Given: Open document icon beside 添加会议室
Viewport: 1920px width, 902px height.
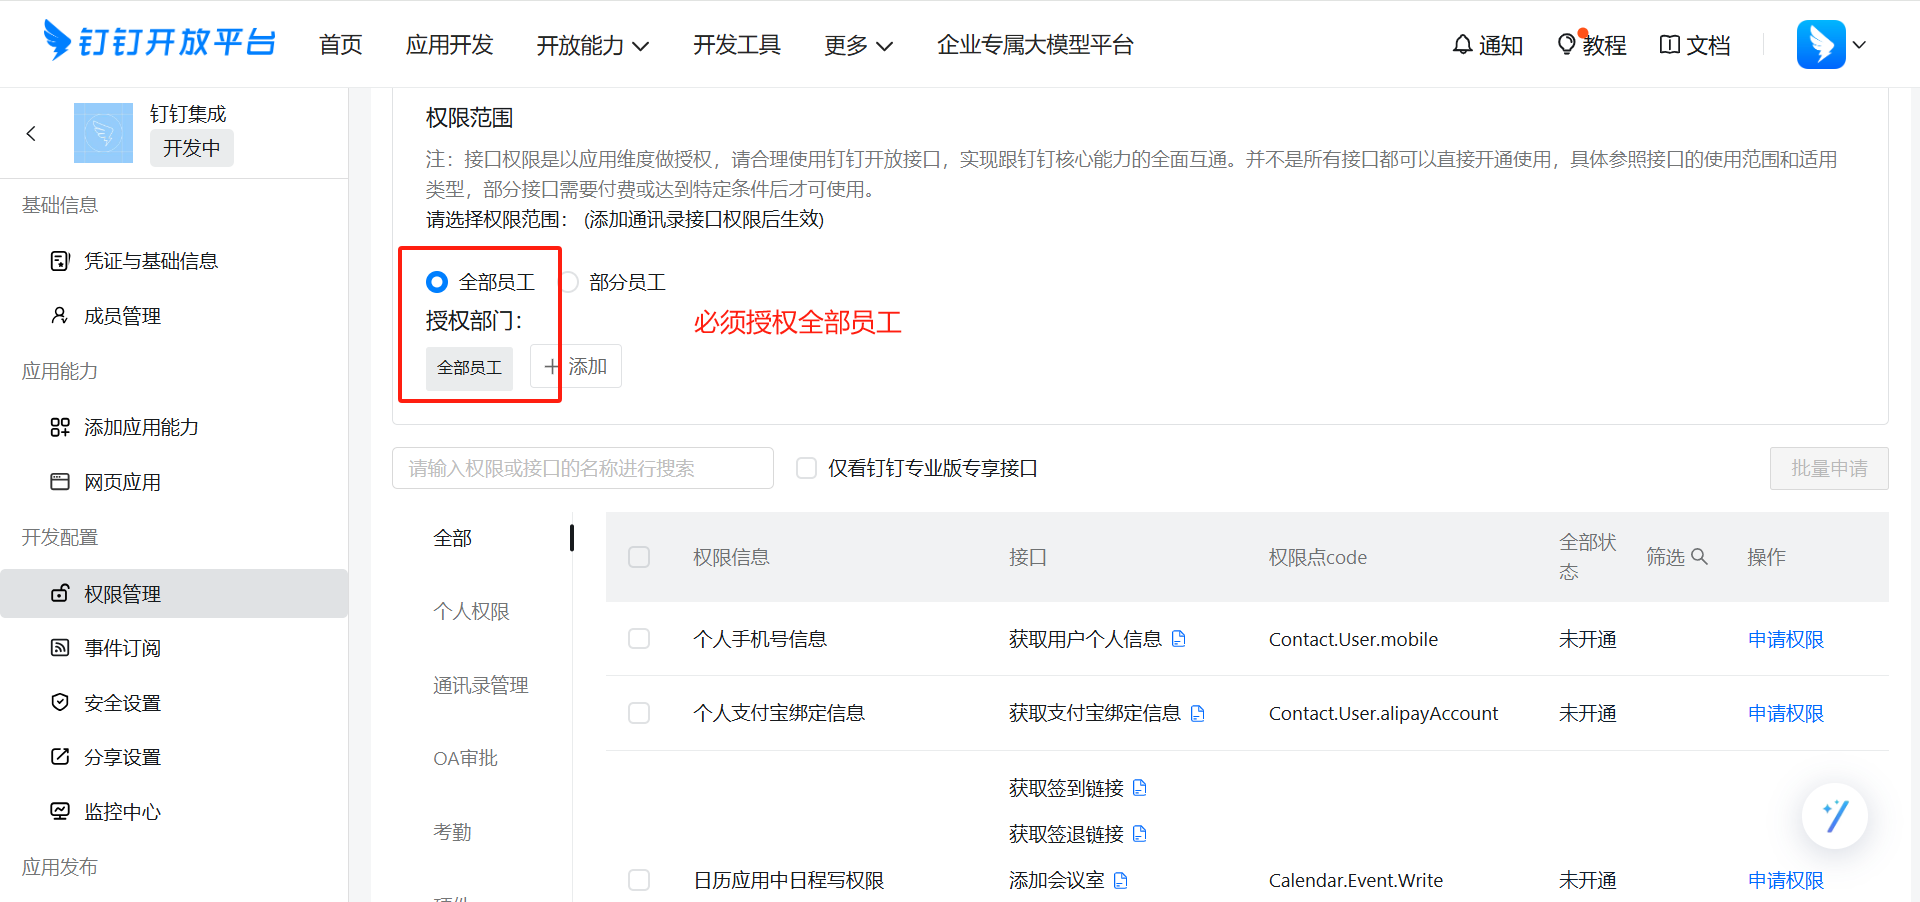Looking at the screenshot, I should 1121,880.
